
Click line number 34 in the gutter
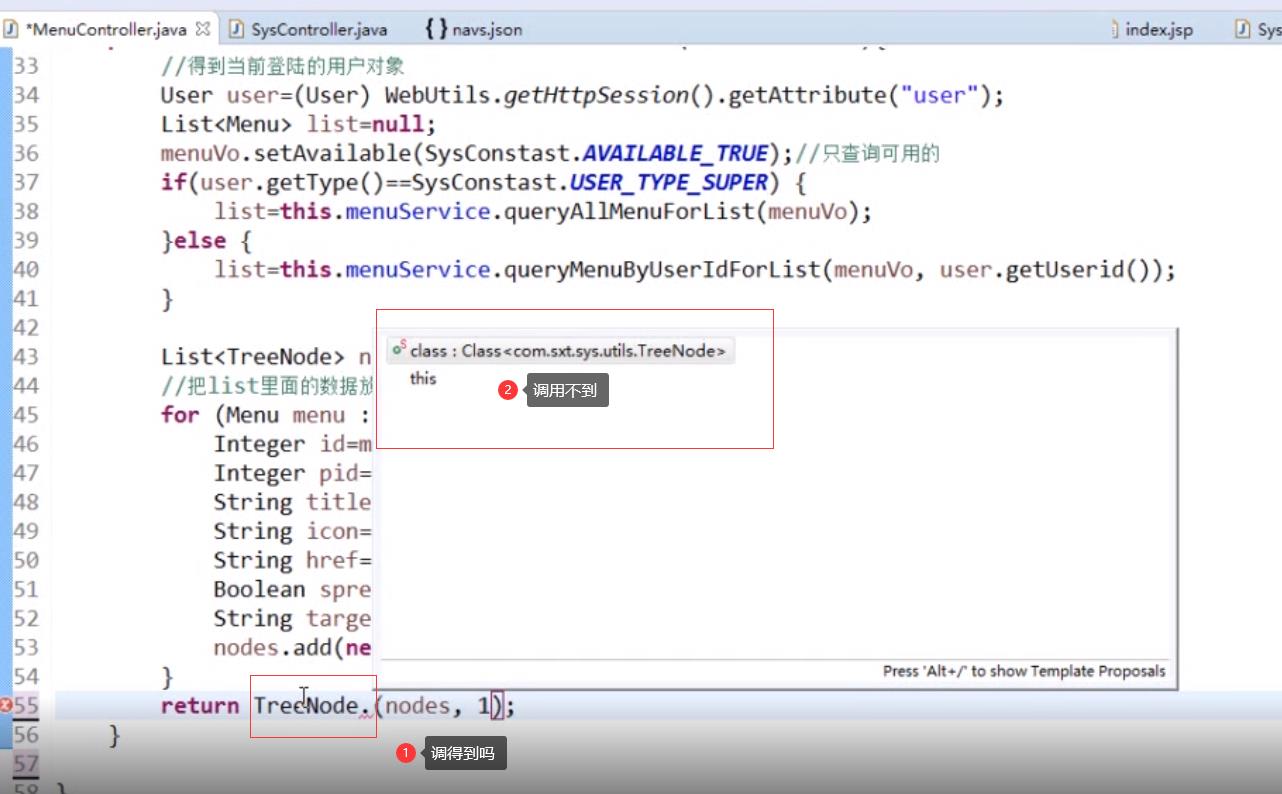[27, 95]
